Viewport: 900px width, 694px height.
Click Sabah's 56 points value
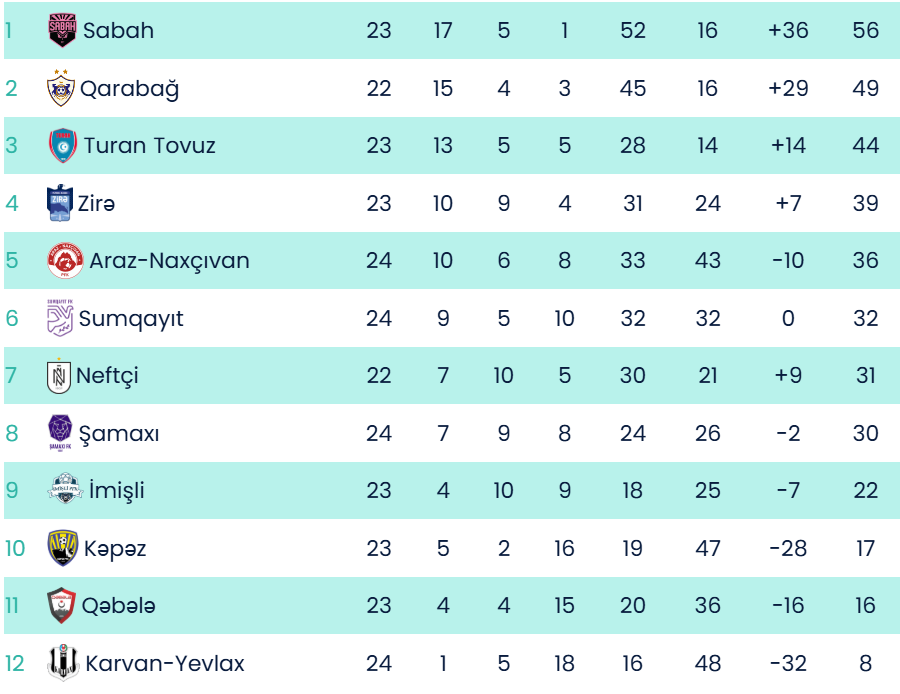865,30
